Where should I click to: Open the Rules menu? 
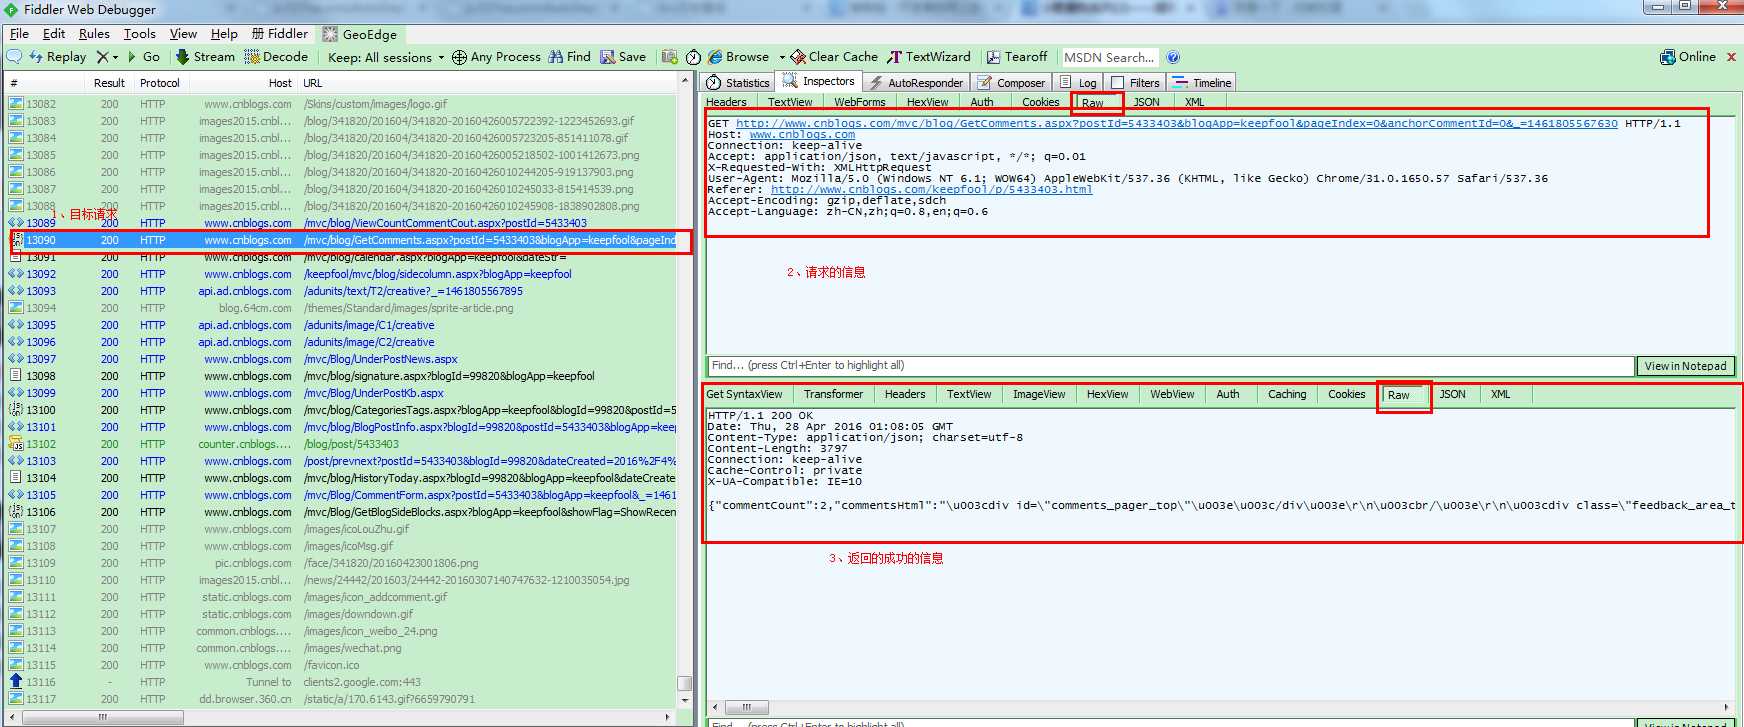click(94, 33)
